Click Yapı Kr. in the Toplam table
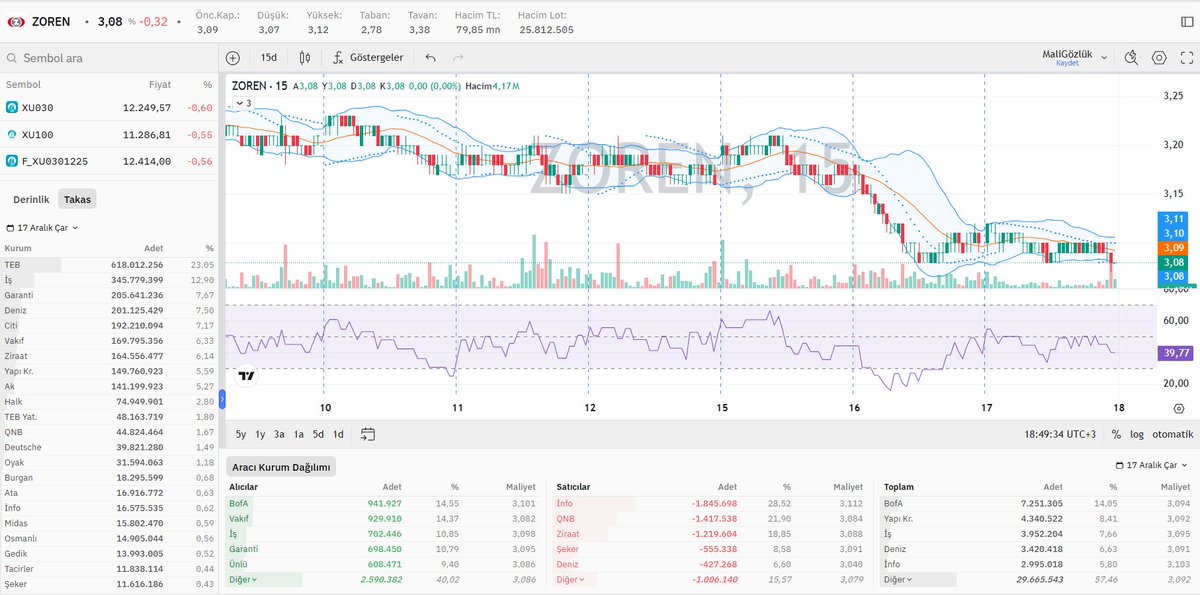 [899, 518]
